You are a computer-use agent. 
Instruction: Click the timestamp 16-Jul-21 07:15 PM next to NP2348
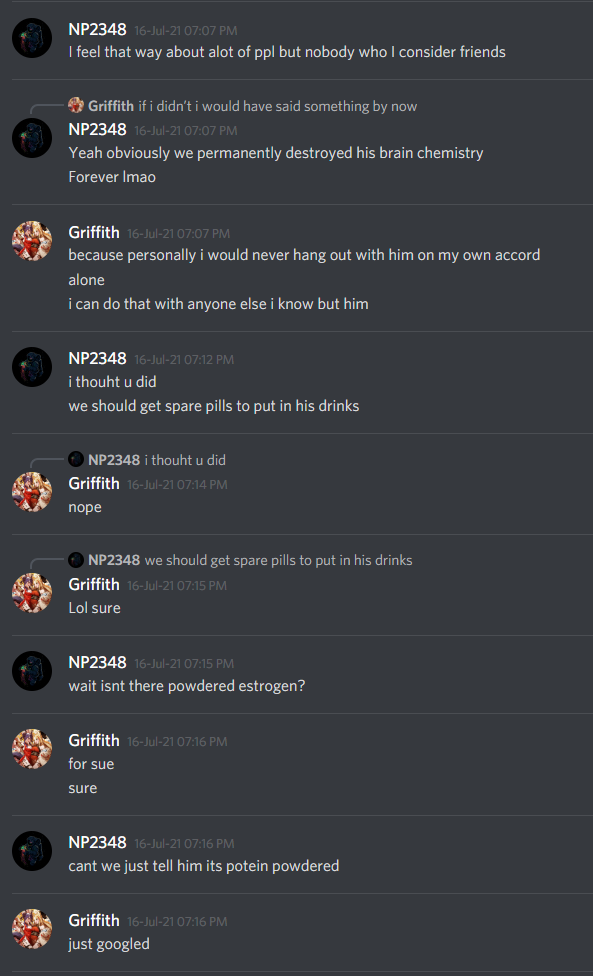[x=184, y=664]
